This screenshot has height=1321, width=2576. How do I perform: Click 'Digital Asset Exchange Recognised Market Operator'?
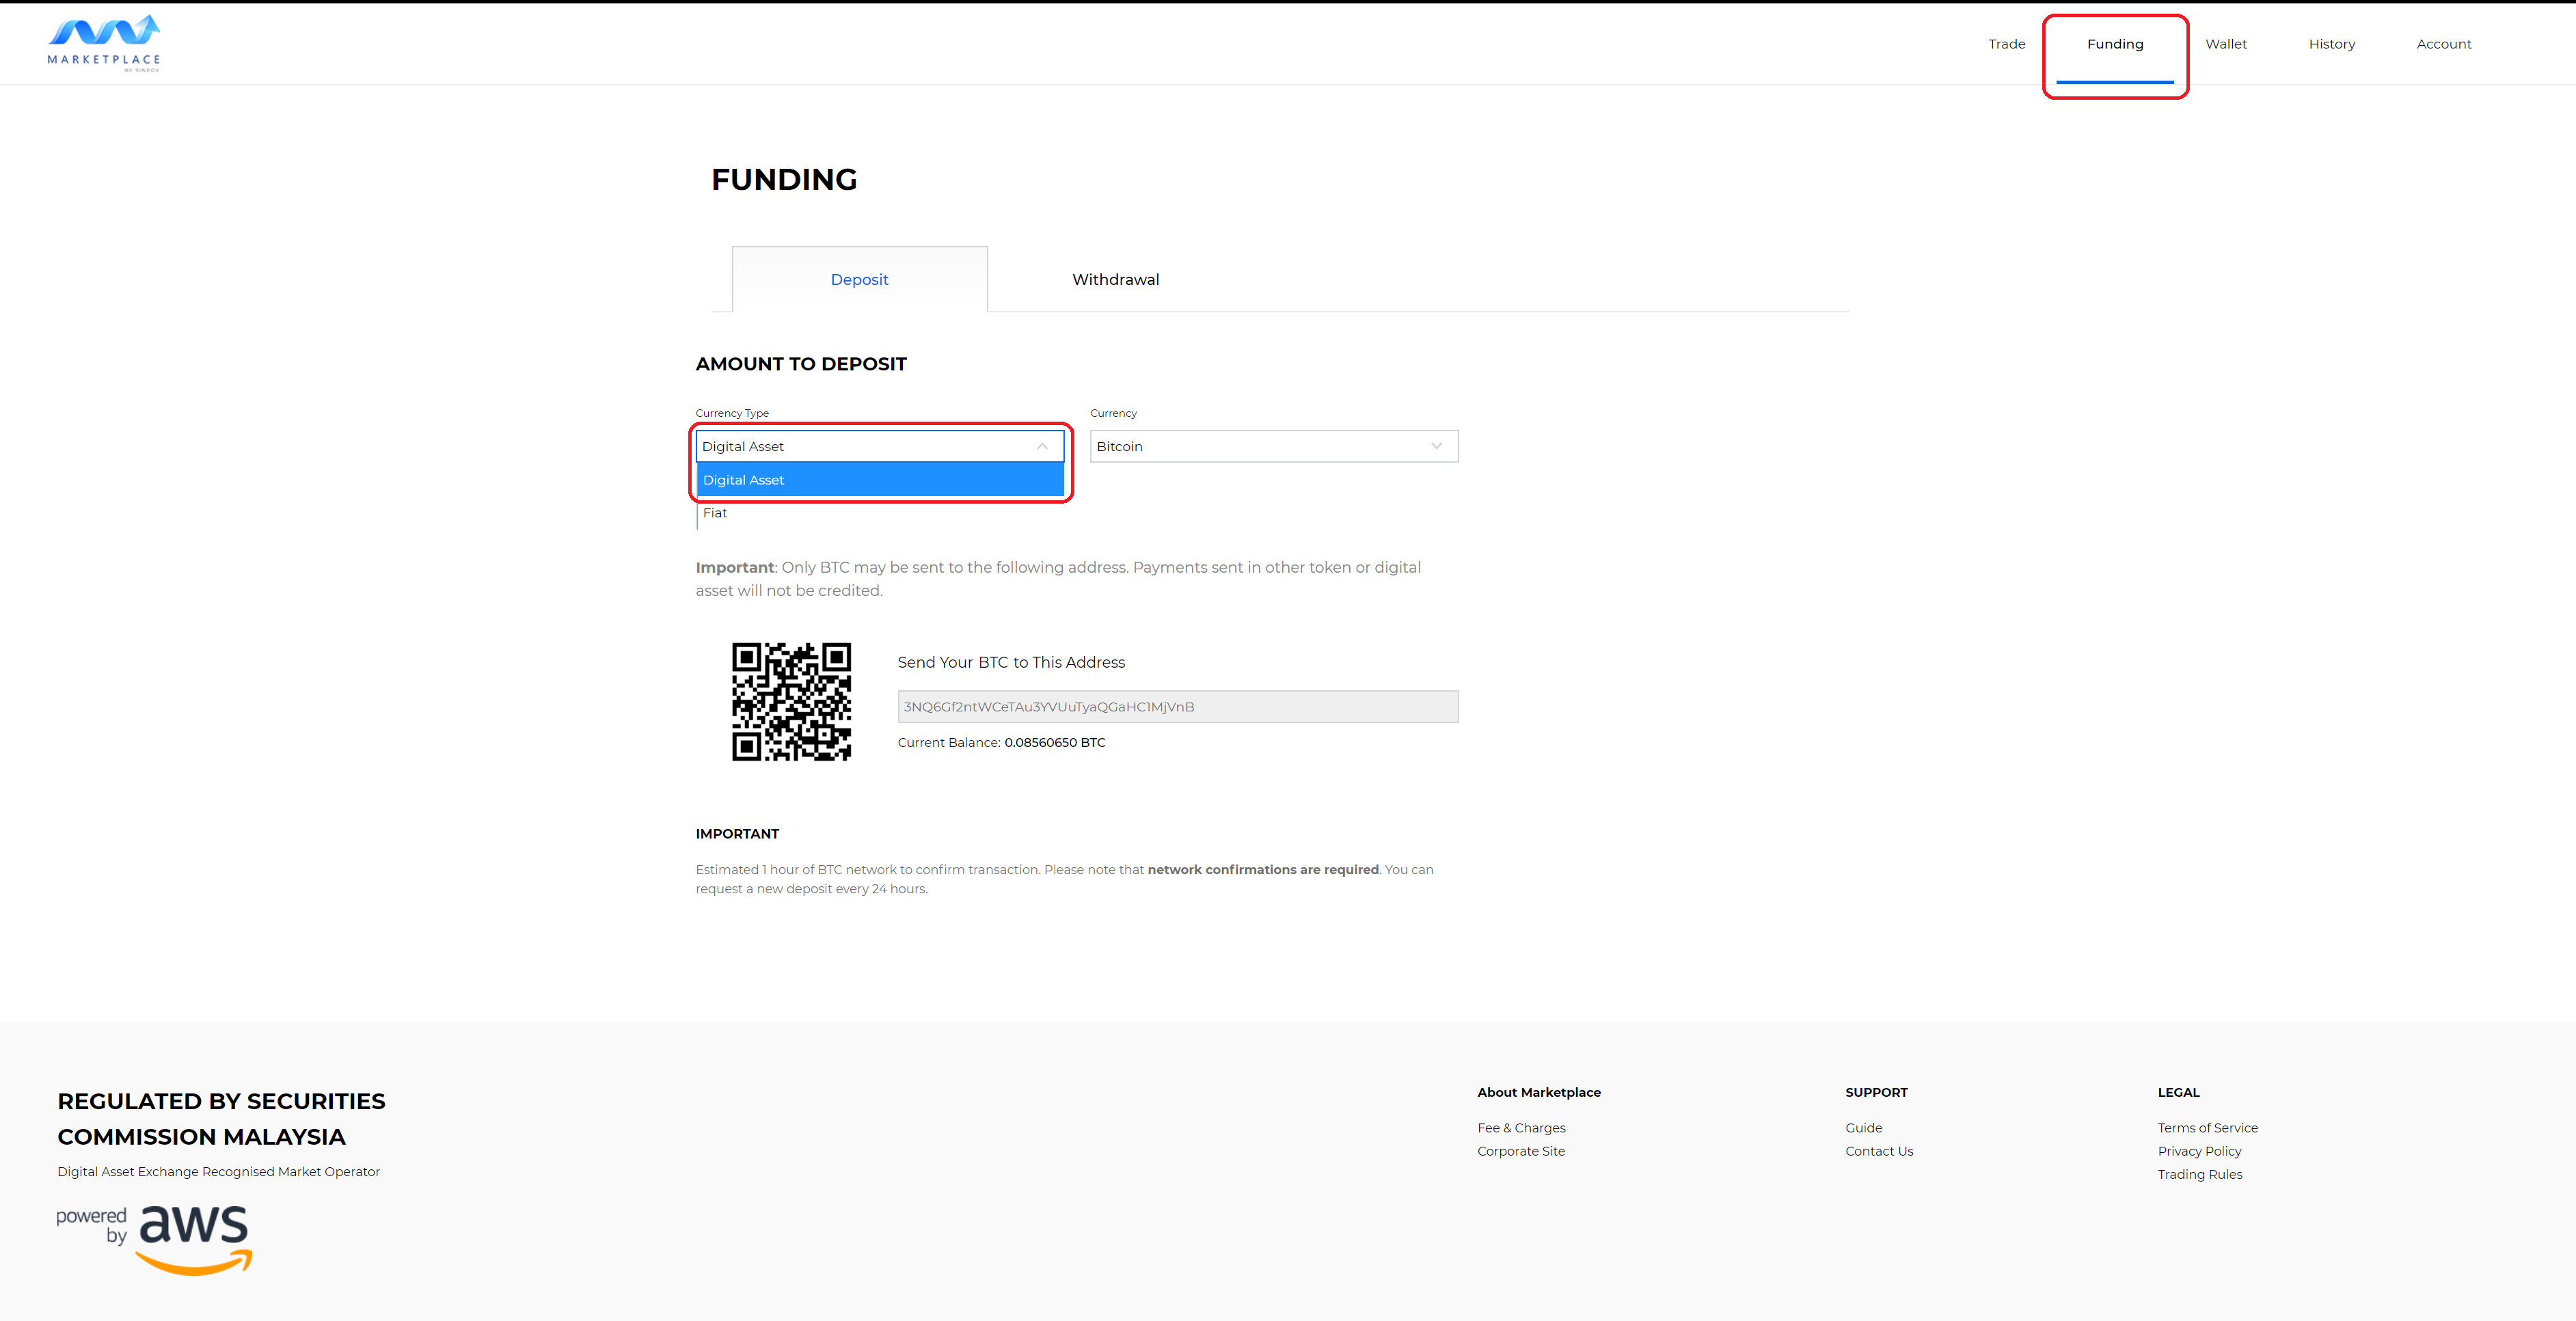coord(218,1172)
